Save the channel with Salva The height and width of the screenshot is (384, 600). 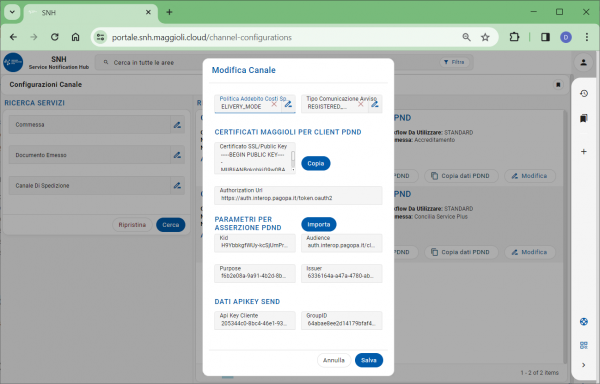(369, 360)
